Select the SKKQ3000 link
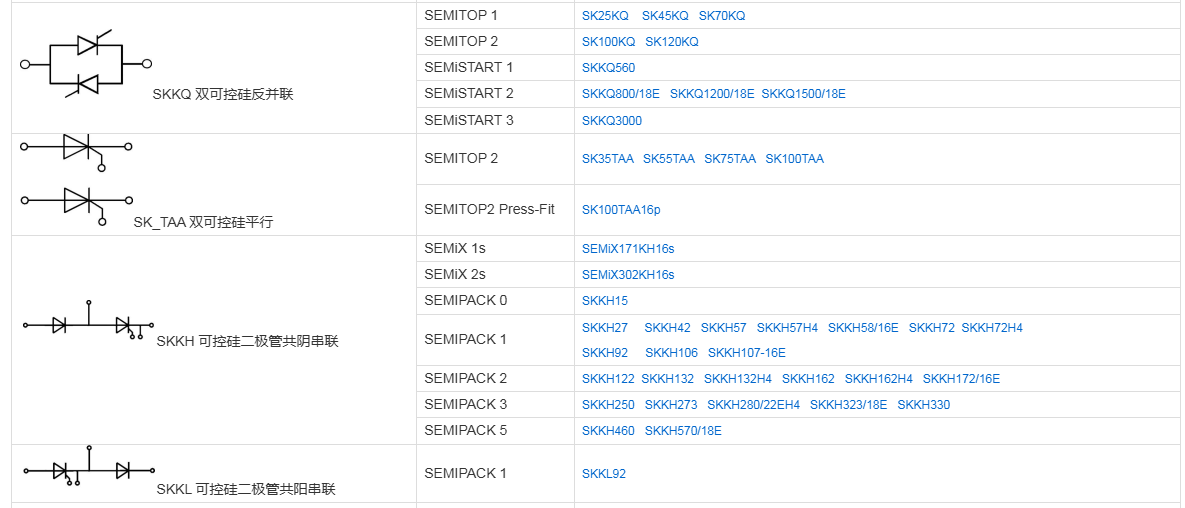Image resolution: width=1185 pixels, height=508 pixels. [612, 121]
